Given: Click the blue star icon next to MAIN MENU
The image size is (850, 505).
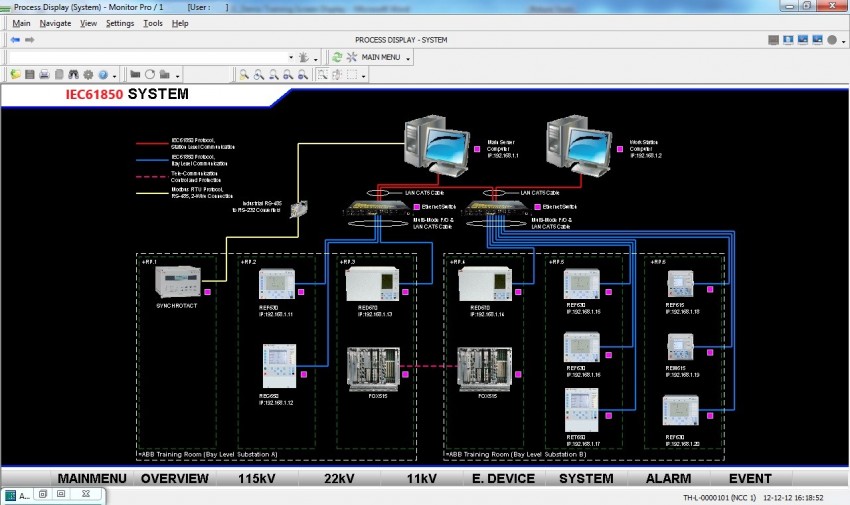Looking at the screenshot, I should click(352, 57).
